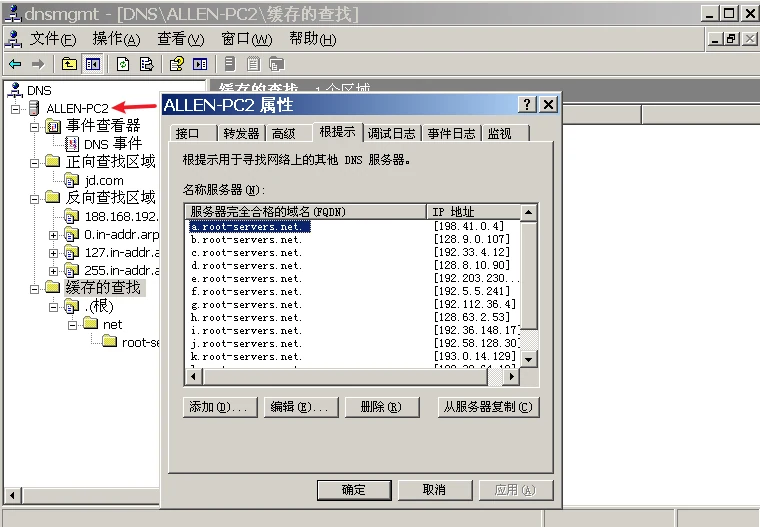
Task: Open the 操作(A) menu
Action: [116, 39]
